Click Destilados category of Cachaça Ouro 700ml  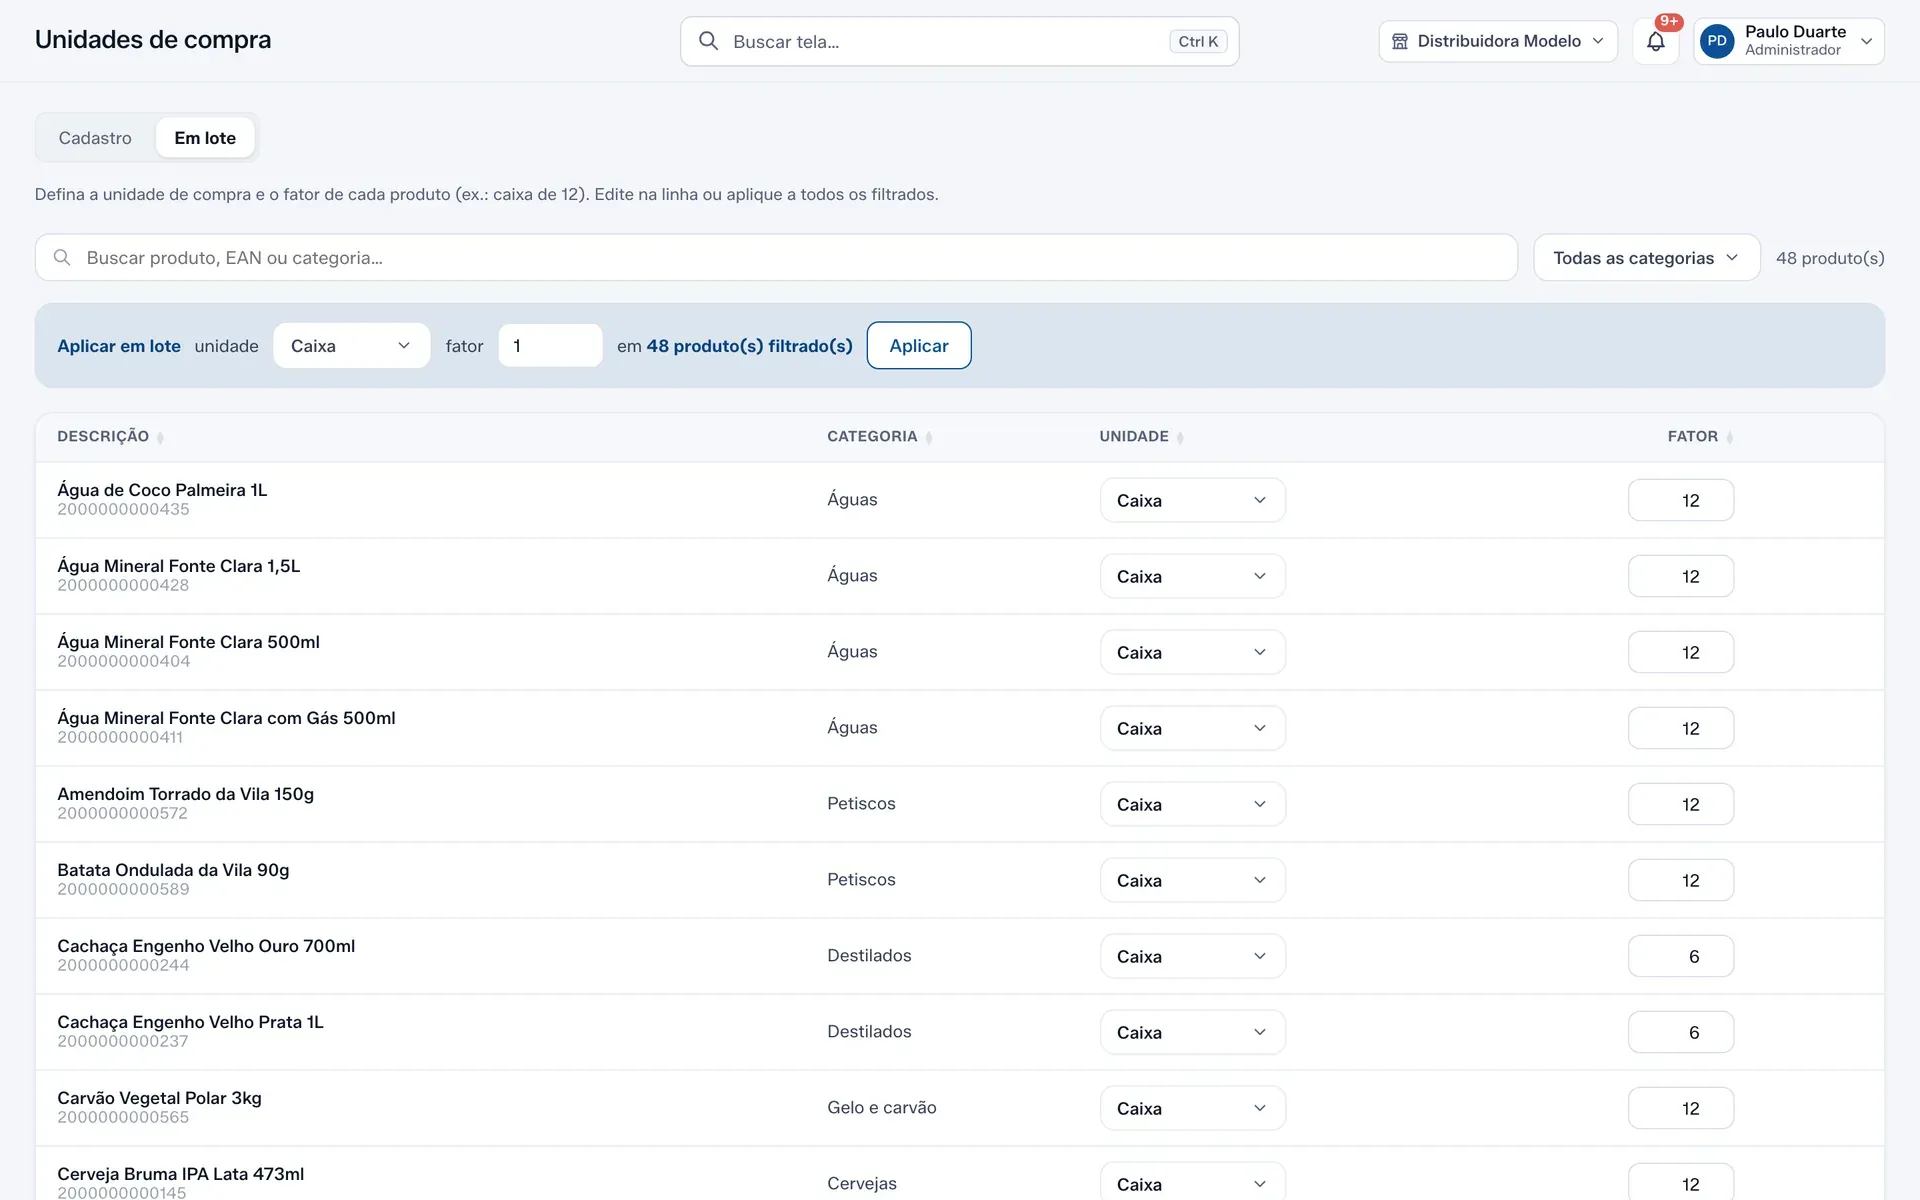[x=869, y=956]
